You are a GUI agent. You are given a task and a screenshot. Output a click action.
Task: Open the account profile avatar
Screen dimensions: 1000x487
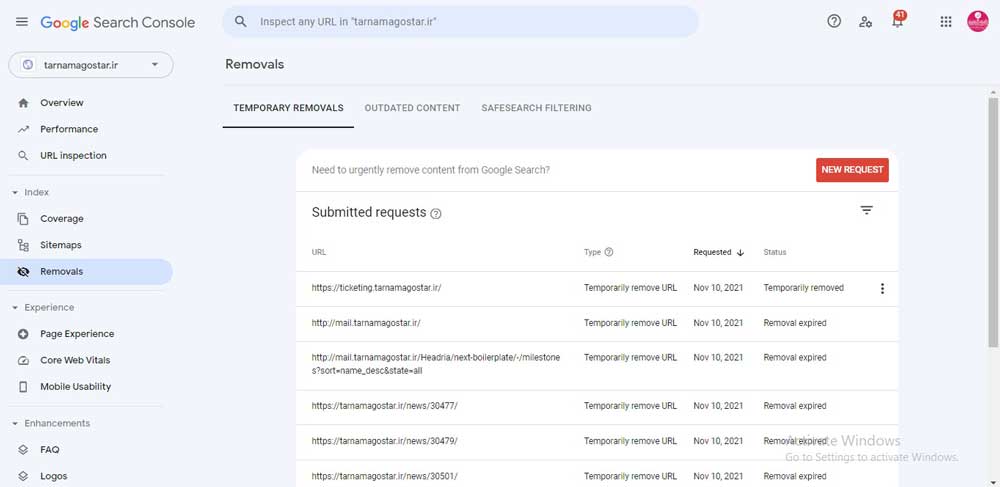tap(977, 22)
